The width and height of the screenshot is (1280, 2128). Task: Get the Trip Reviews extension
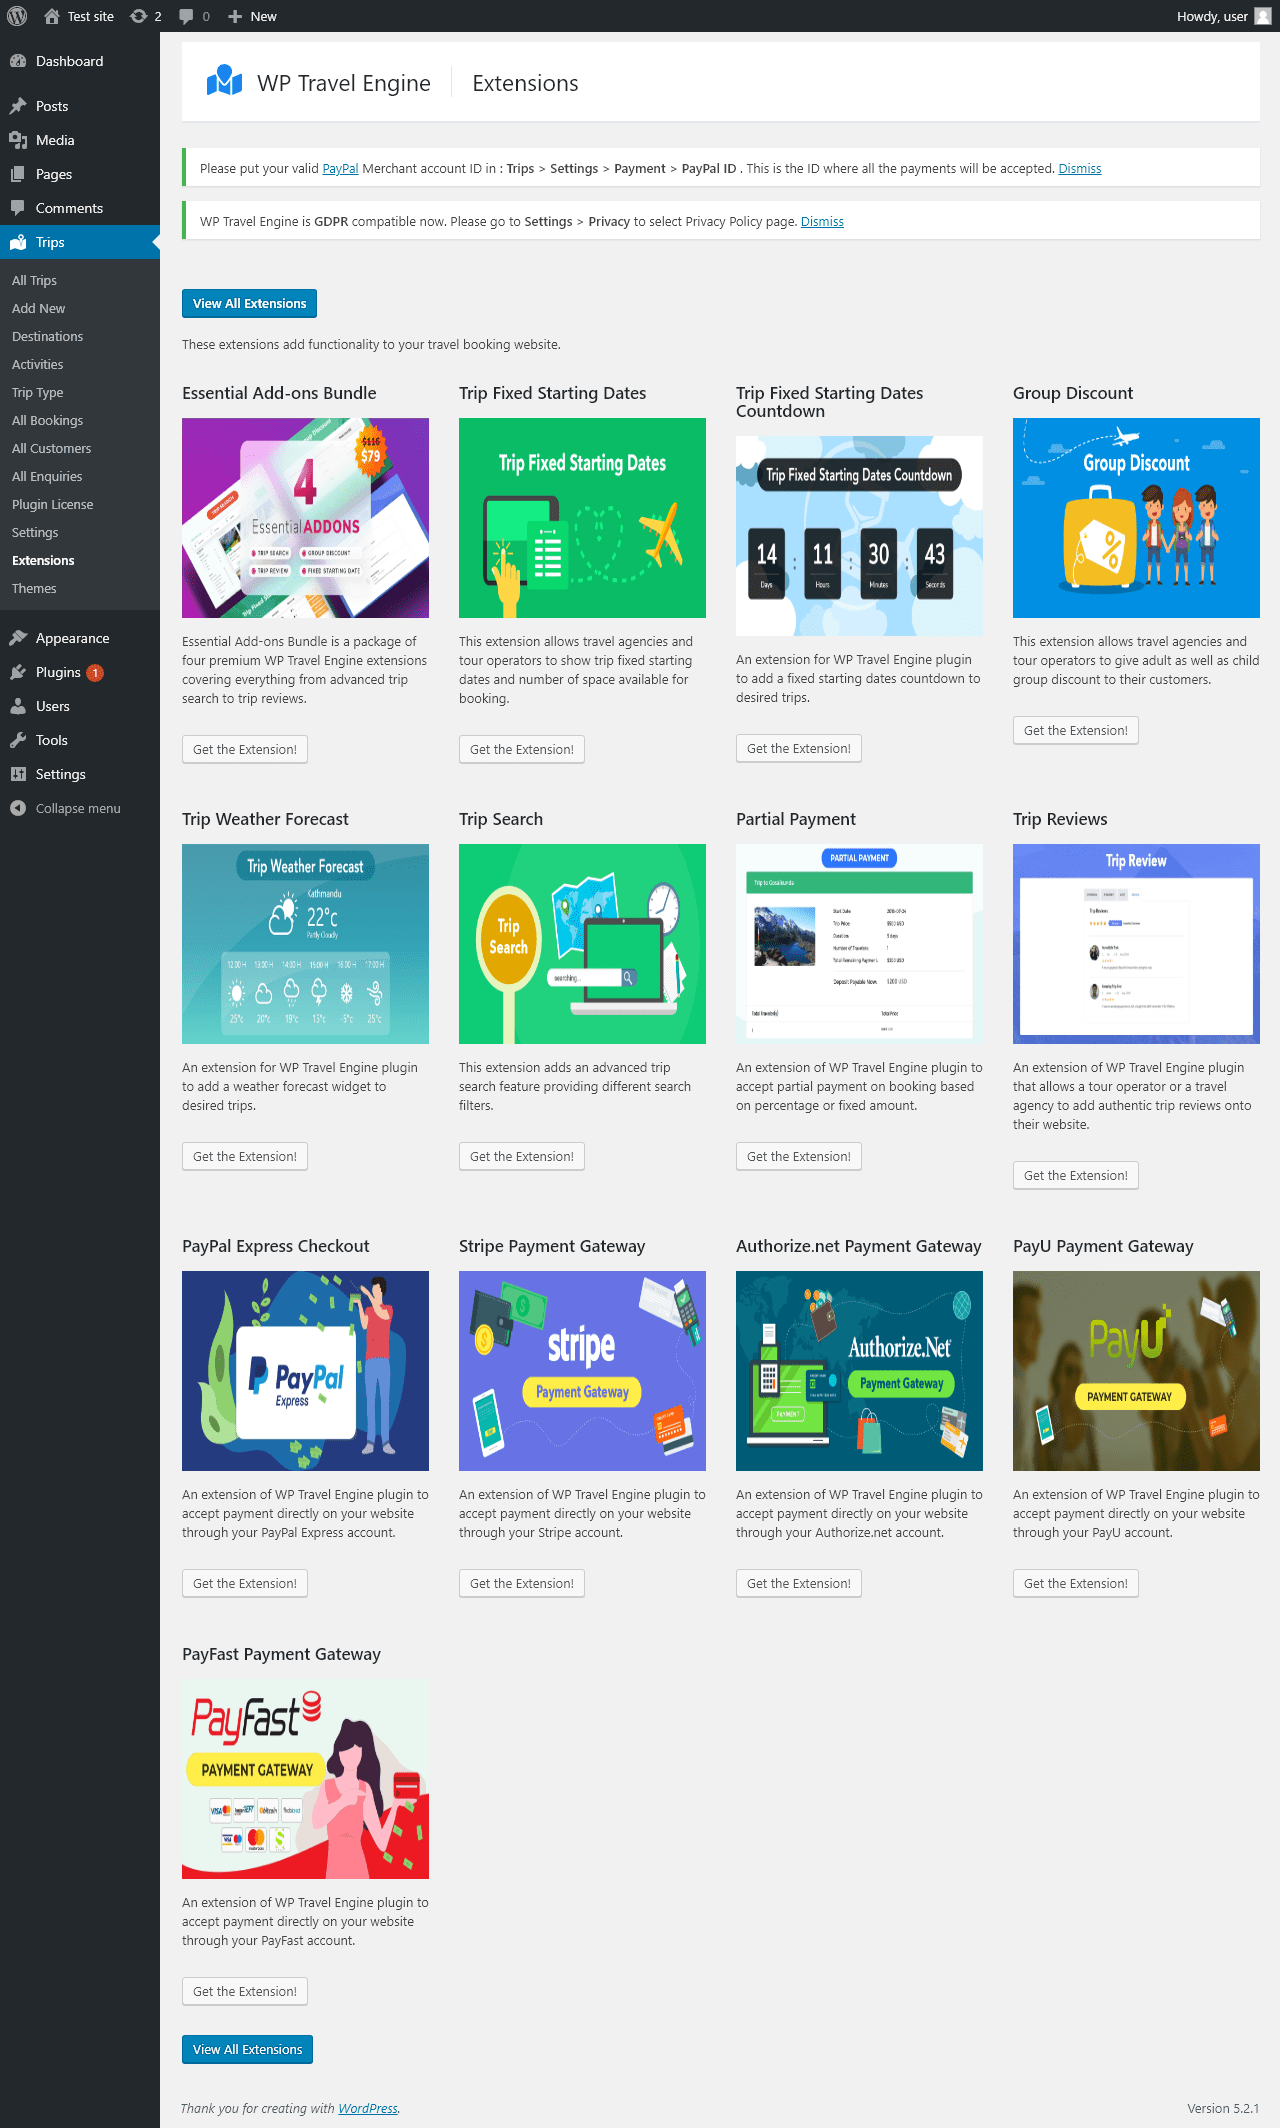click(x=1076, y=1175)
